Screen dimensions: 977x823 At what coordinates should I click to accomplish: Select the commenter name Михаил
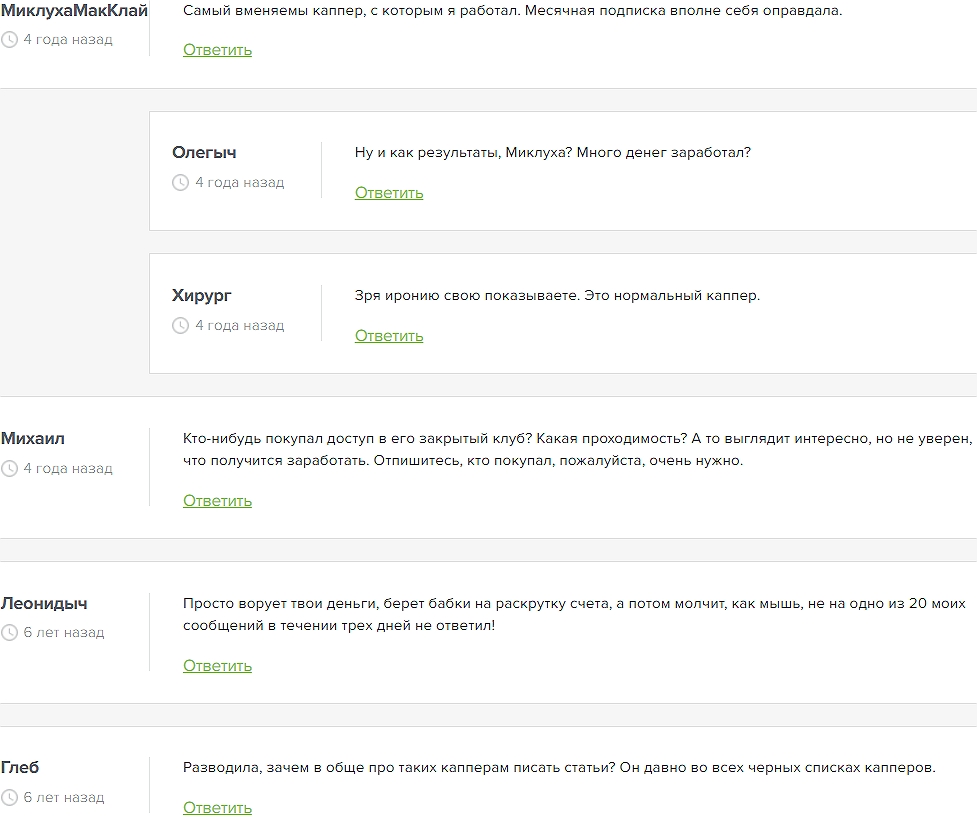coord(33,439)
